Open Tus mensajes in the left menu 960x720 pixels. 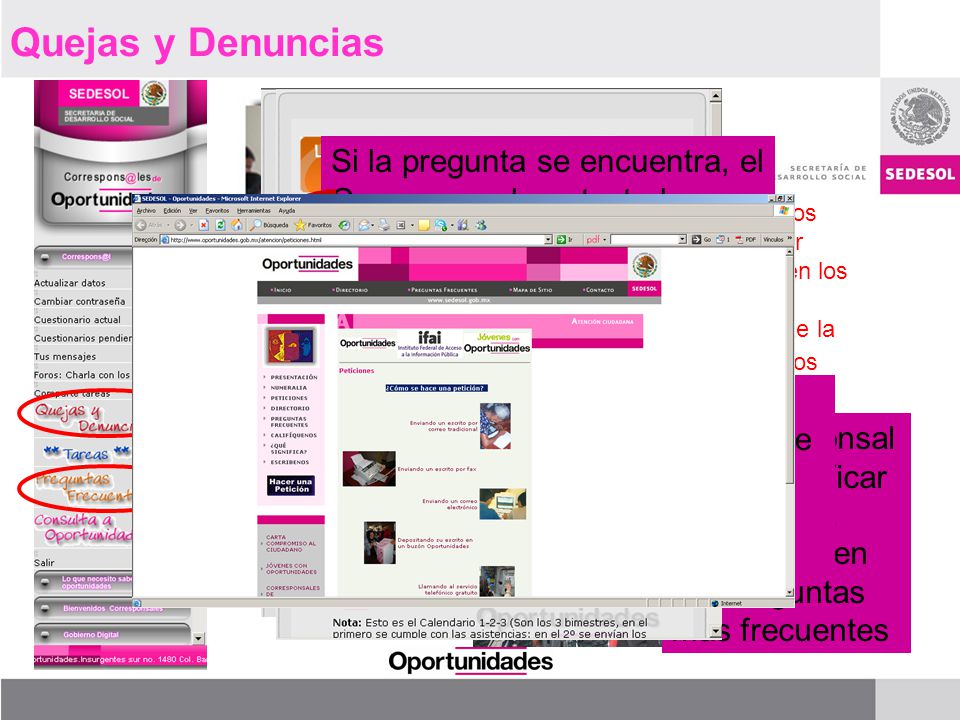pos(65,356)
